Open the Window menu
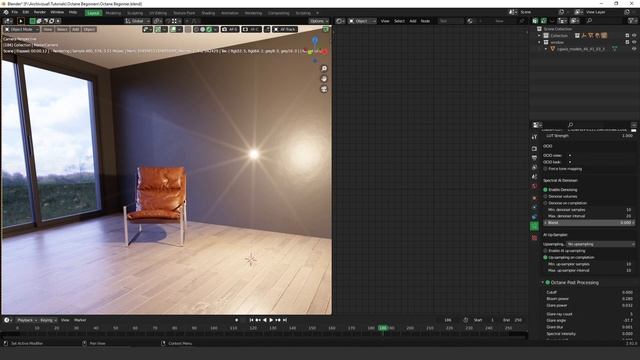This screenshot has height=360, width=640. [x=57, y=12]
